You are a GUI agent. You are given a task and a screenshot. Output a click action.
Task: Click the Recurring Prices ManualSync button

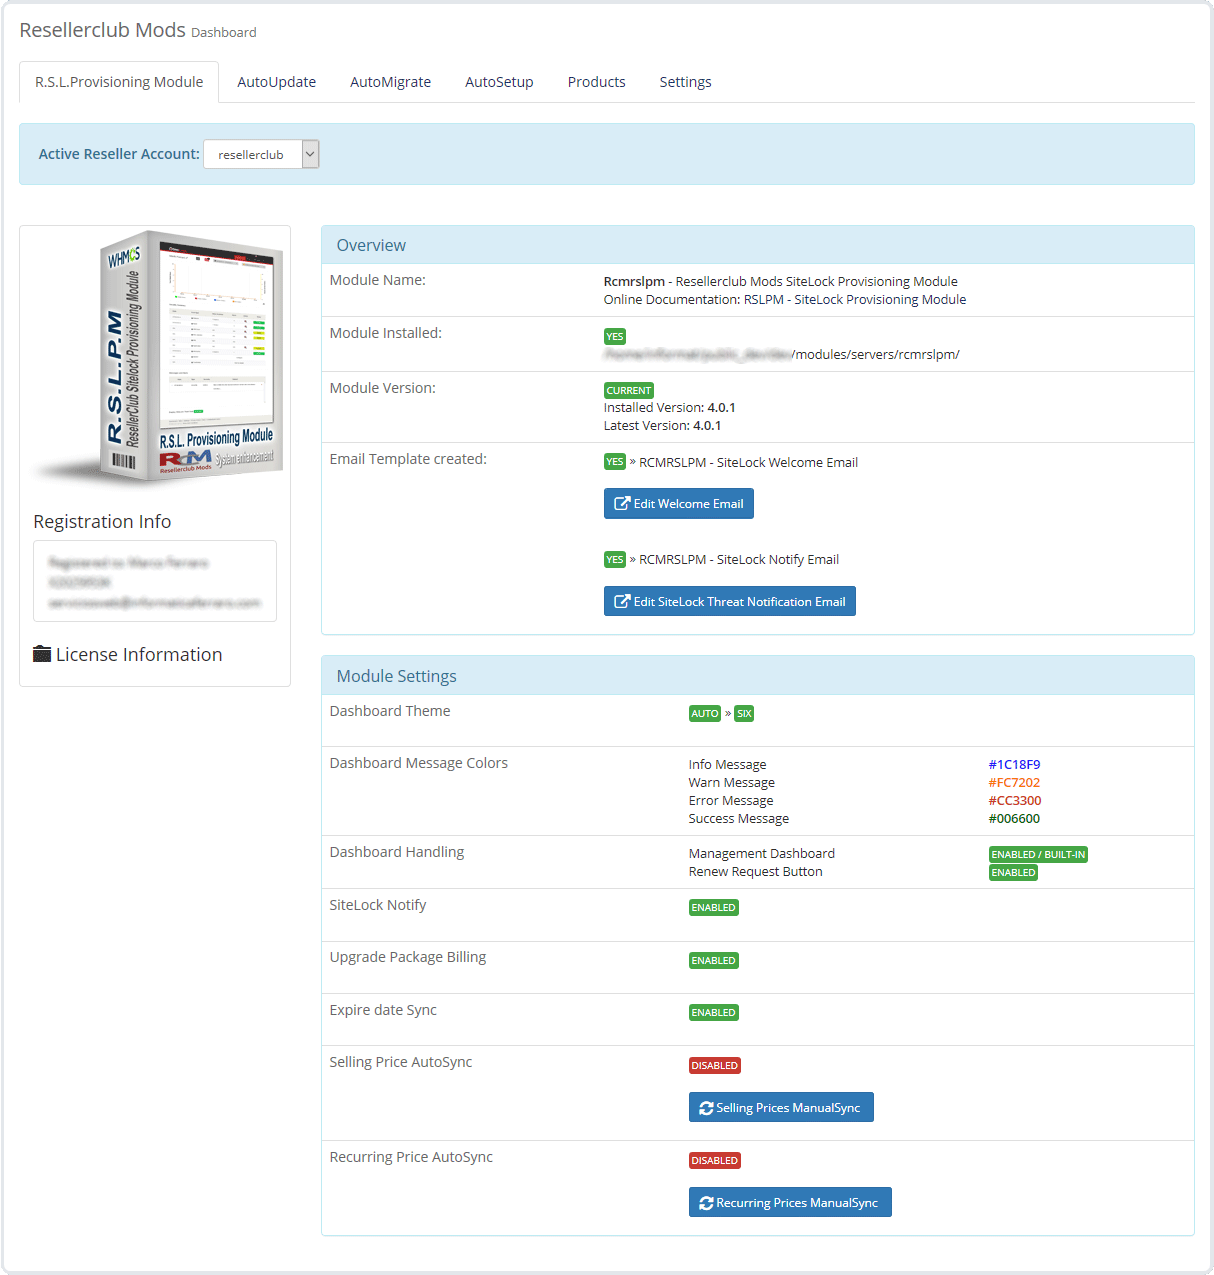point(790,1203)
